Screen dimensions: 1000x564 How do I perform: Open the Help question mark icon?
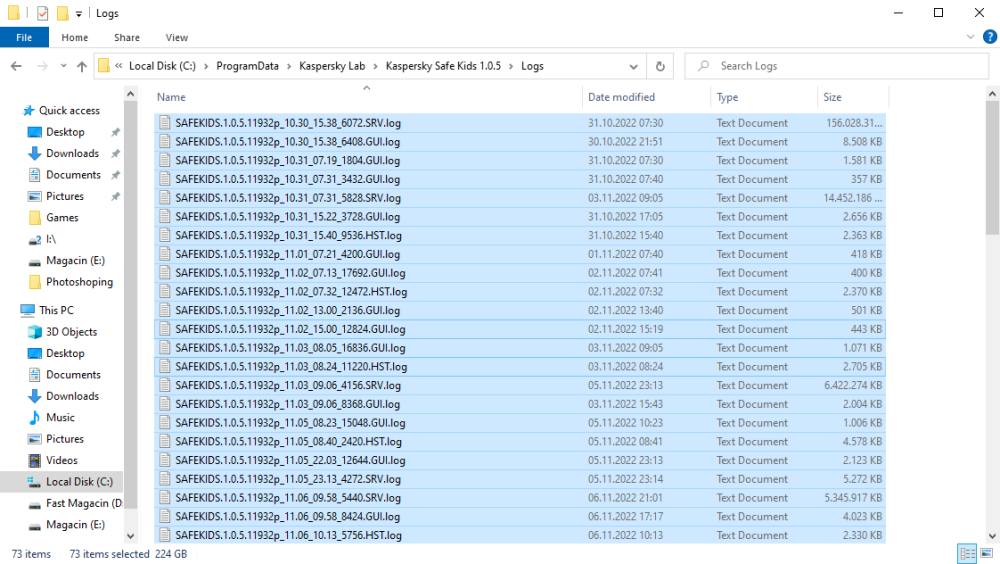[989, 37]
